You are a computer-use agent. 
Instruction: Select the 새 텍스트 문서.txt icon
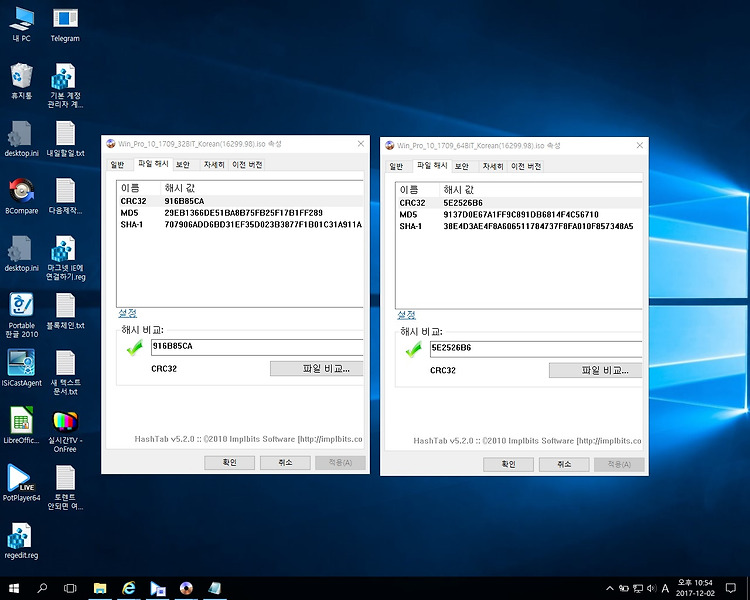[65, 373]
